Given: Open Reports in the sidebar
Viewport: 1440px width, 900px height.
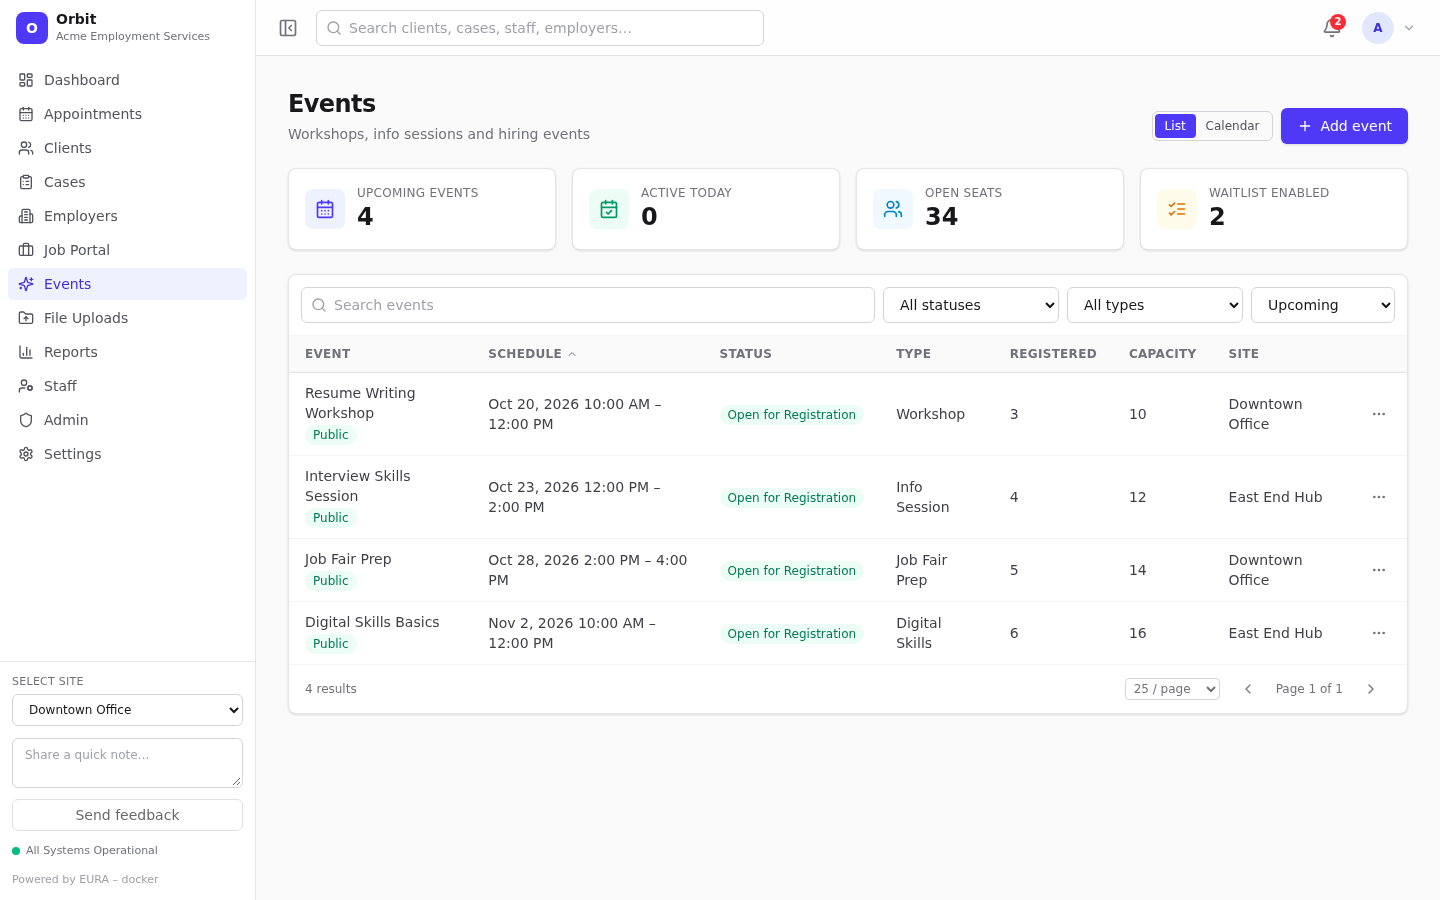Looking at the screenshot, I should [127, 352].
